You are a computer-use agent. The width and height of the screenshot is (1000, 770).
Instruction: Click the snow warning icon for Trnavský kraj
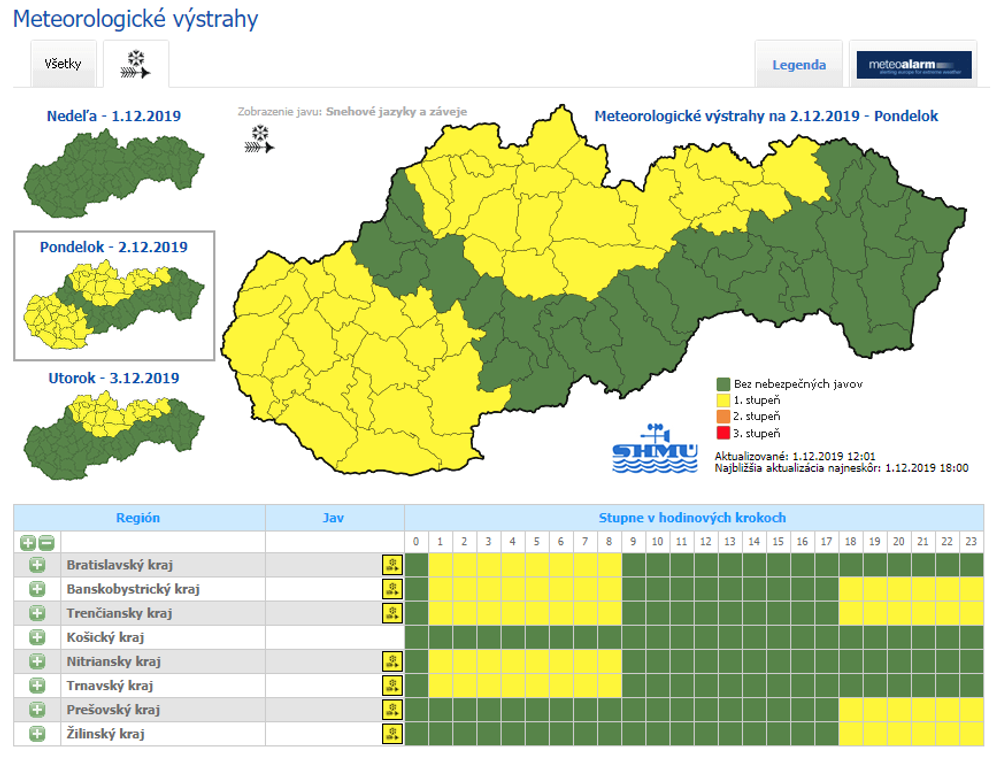[x=393, y=685]
